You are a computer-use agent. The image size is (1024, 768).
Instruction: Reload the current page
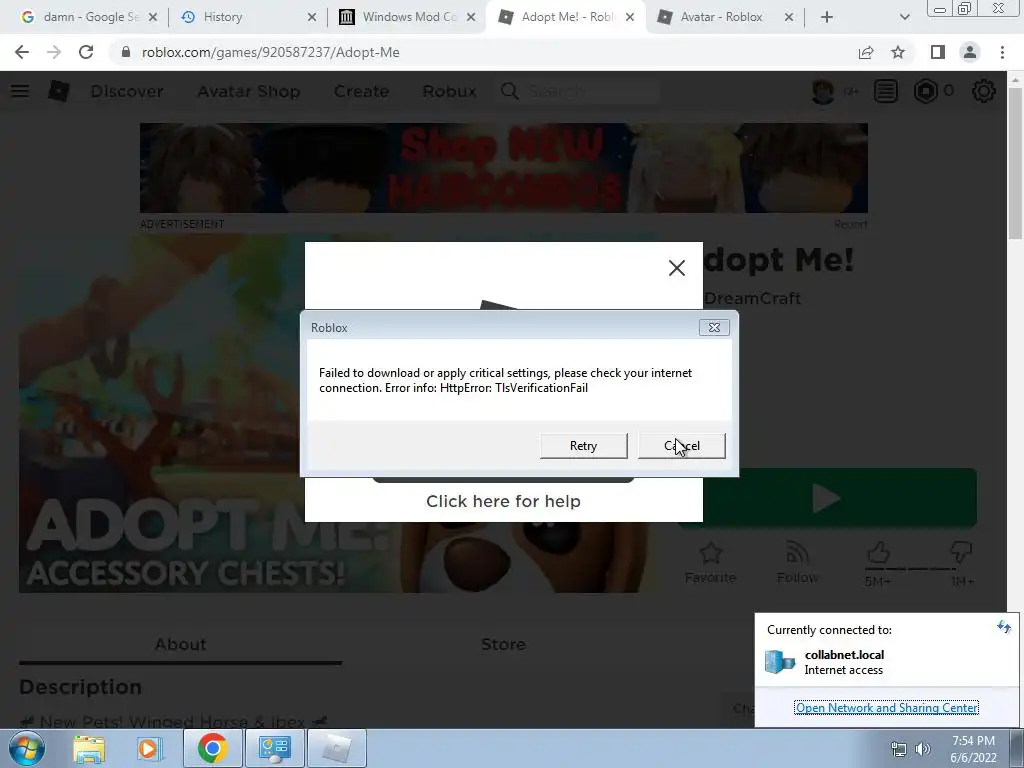(86, 52)
